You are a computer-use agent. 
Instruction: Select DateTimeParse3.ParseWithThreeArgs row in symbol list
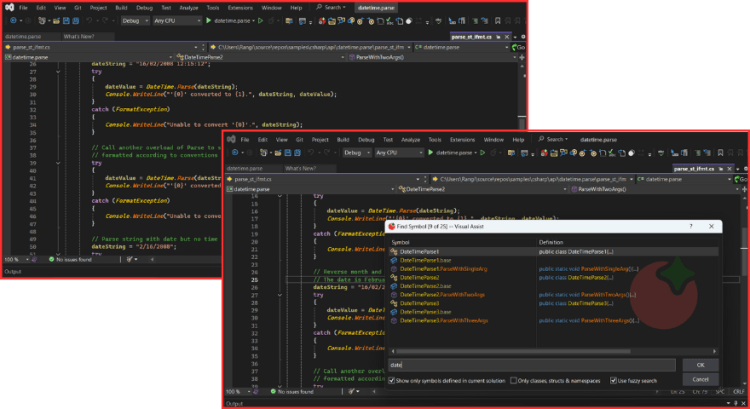(x=553, y=321)
